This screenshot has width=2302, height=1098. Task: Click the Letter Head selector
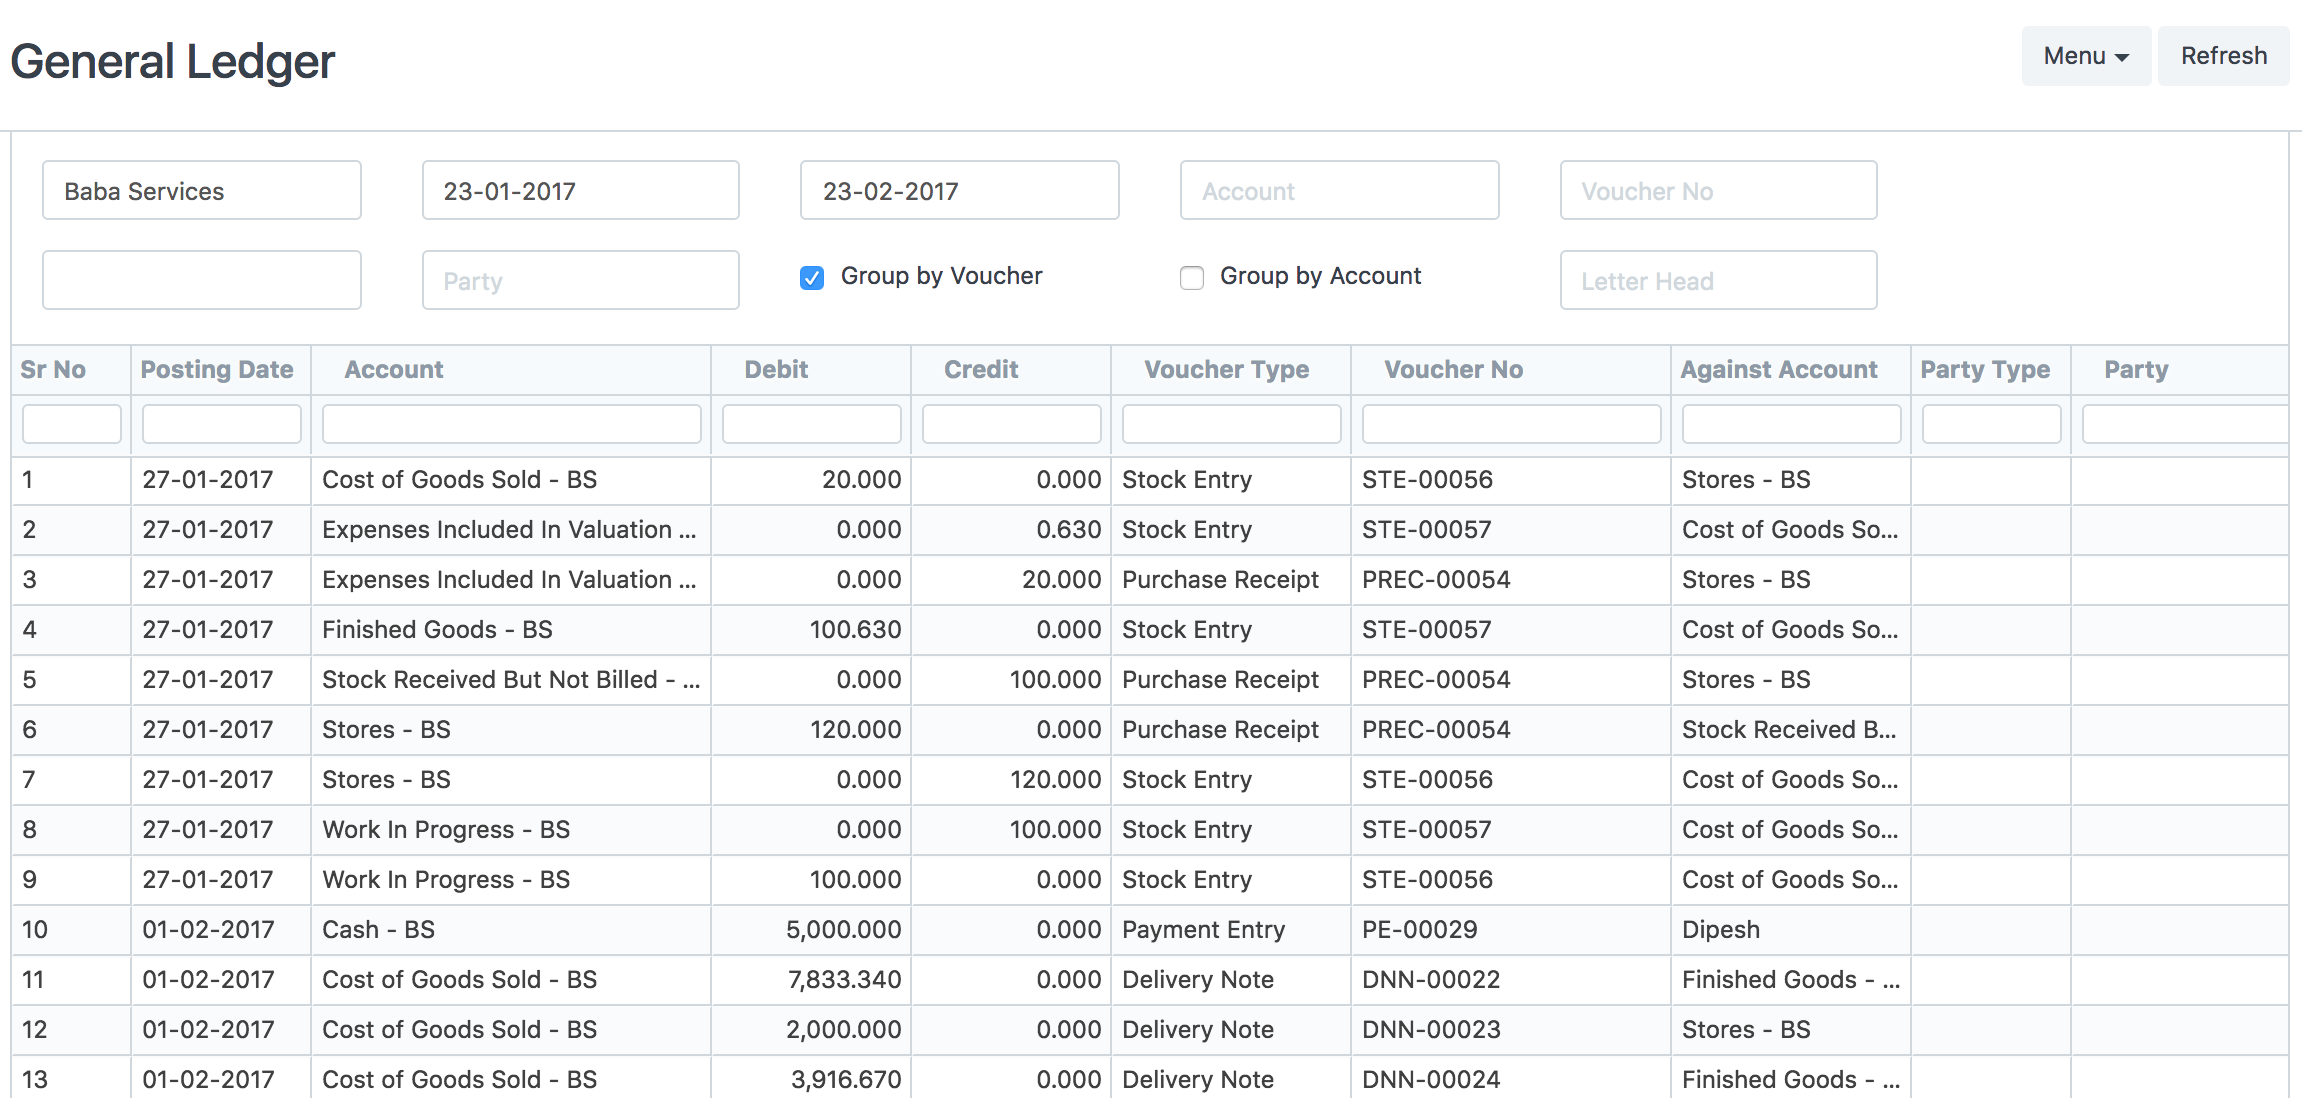point(1717,280)
